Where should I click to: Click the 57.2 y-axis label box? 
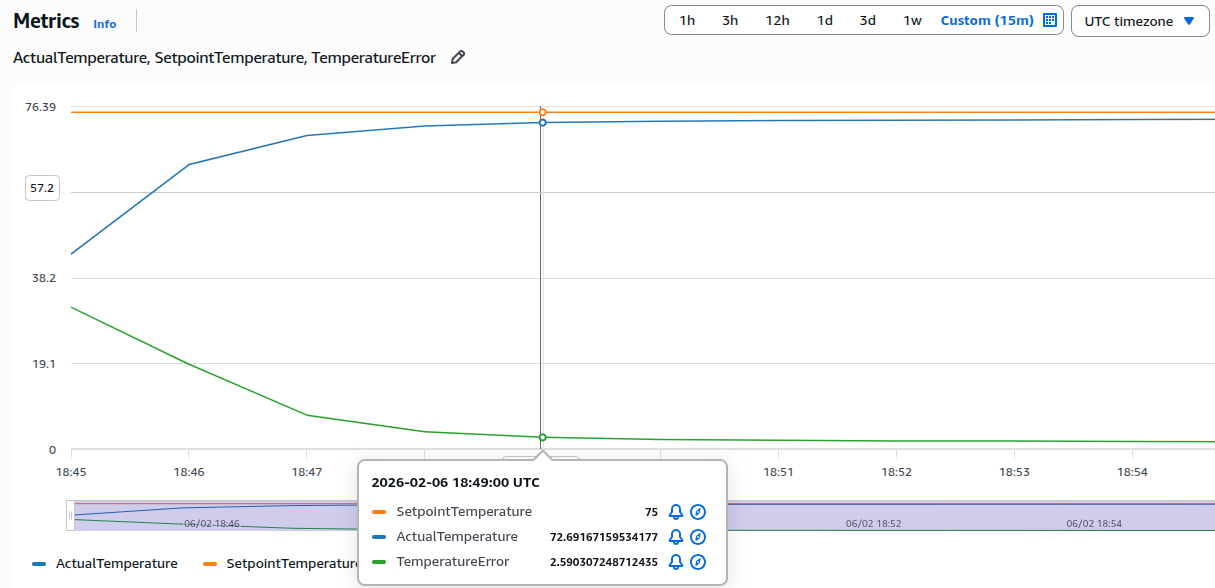click(41, 187)
